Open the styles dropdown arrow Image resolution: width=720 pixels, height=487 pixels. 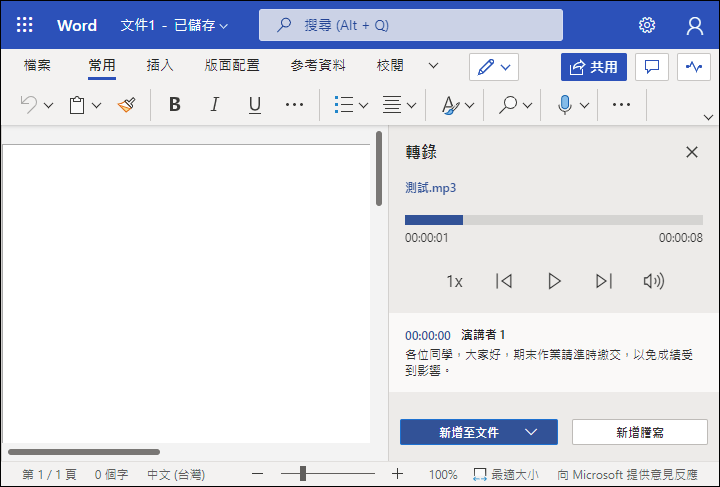[x=469, y=106]
